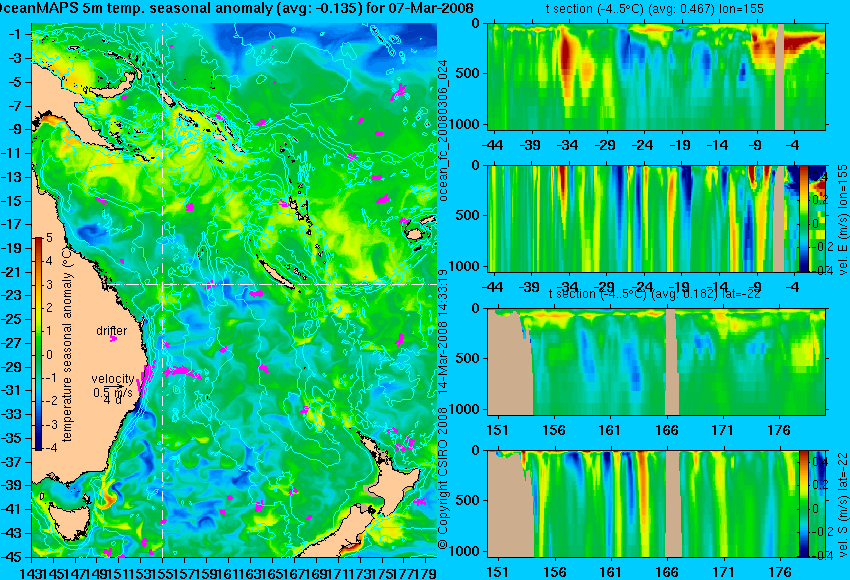850x580 pixels.
Task: Click the '-23' latitude tick on the map
Action: (12, 295)
